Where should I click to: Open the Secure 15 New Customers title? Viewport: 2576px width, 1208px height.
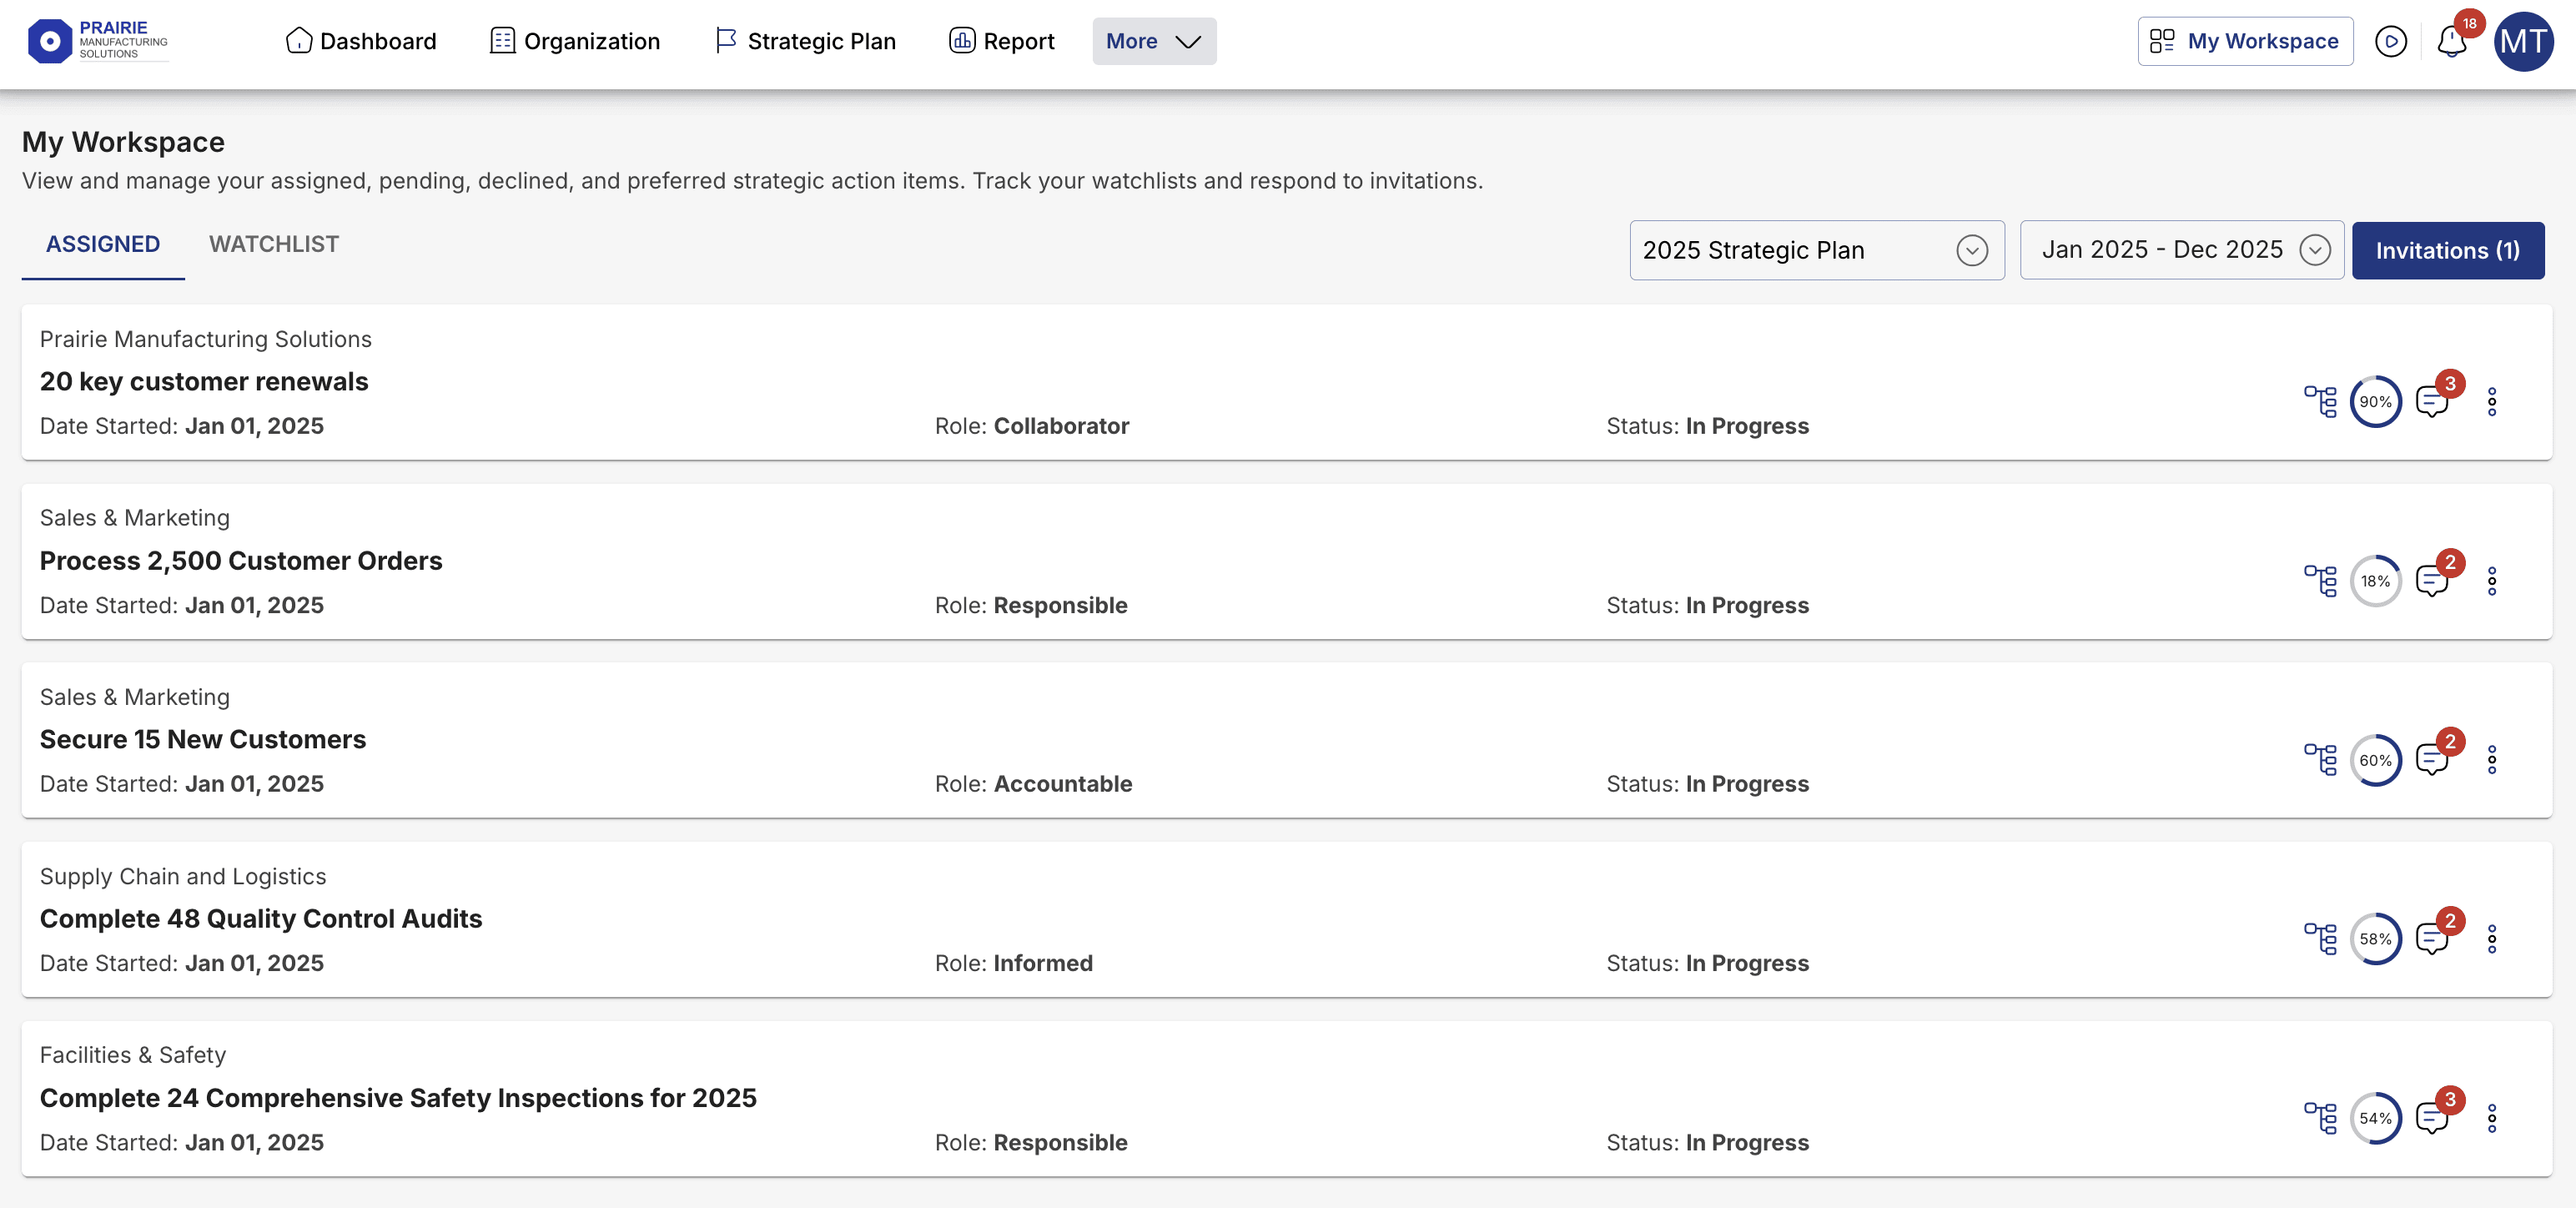pos(203,739)
